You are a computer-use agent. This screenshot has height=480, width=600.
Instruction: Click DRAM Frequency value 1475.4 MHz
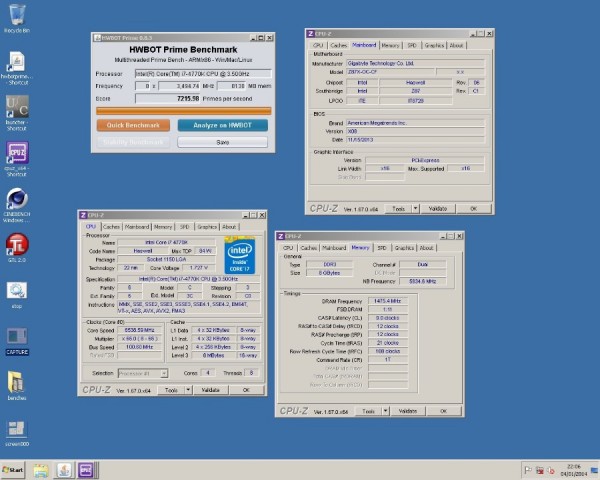[x=388, y=301]
